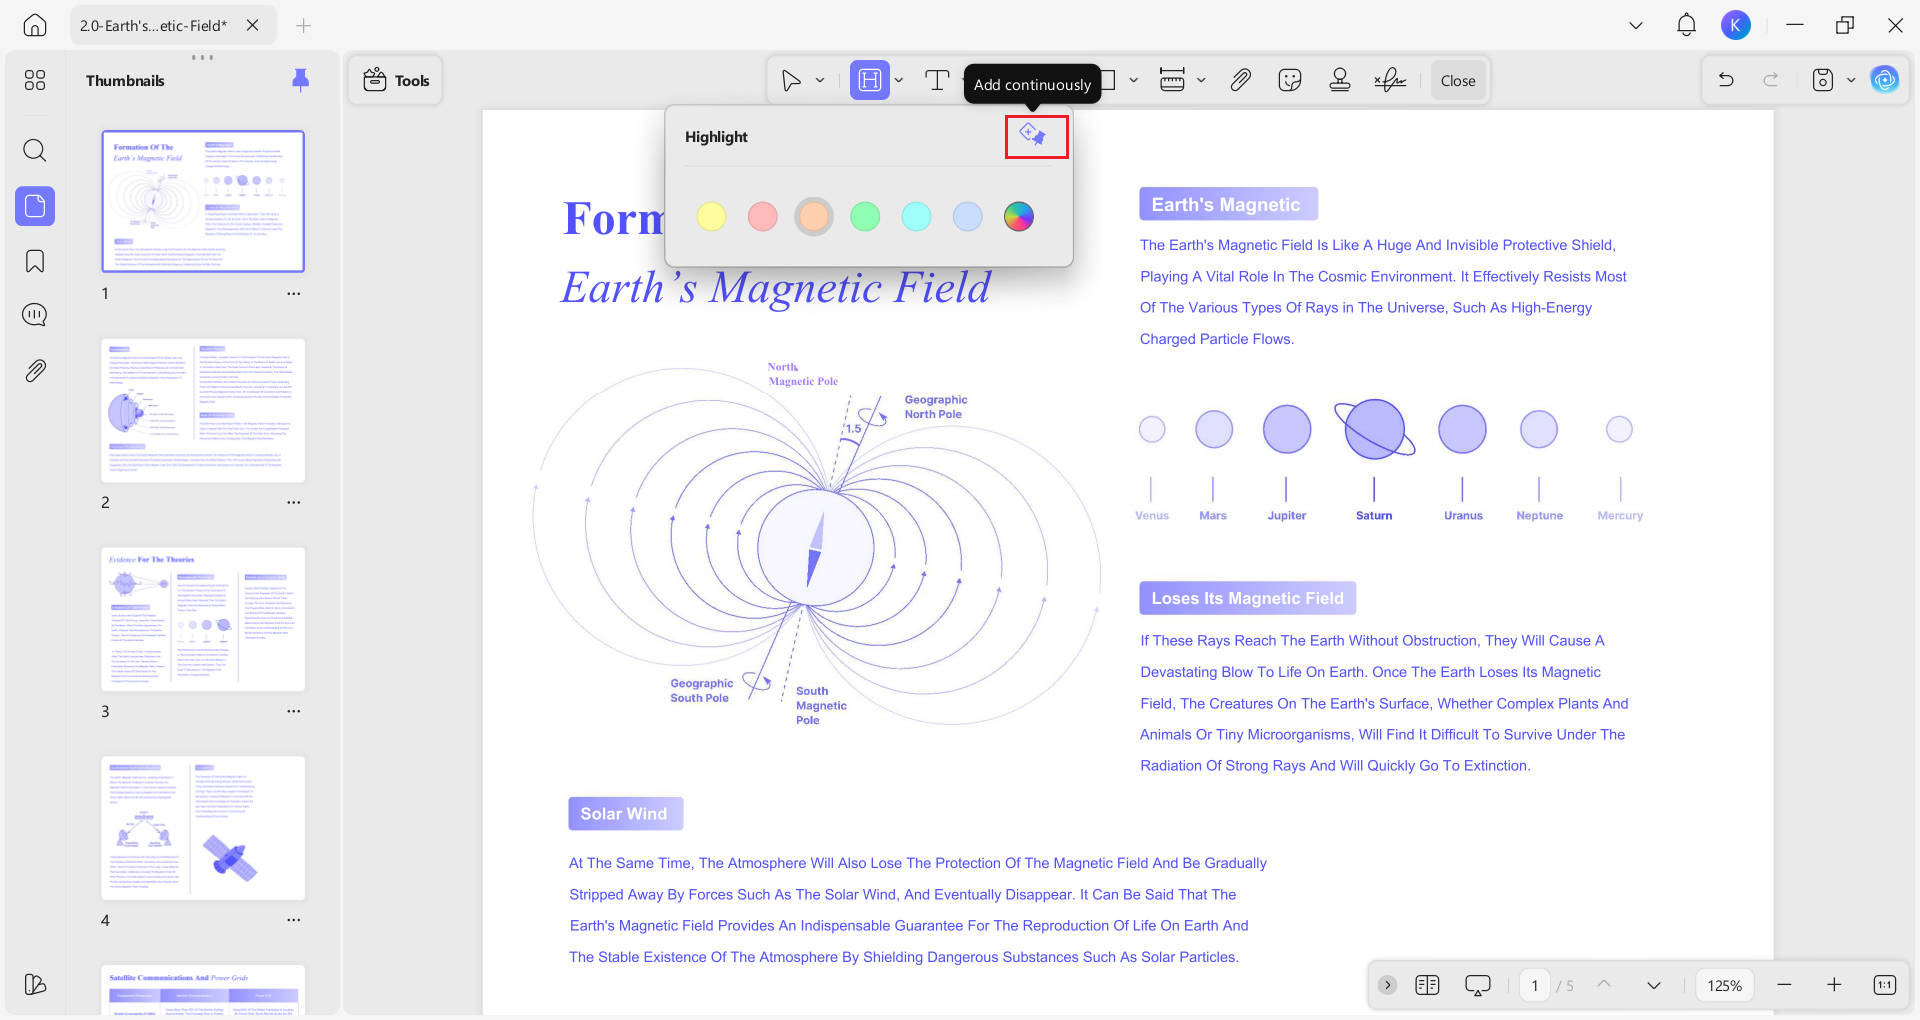The height and width of the screenshot is (1020, 1920).
Task: Switch to reading mode page layout icon
Action: (x=1427, y=985)
